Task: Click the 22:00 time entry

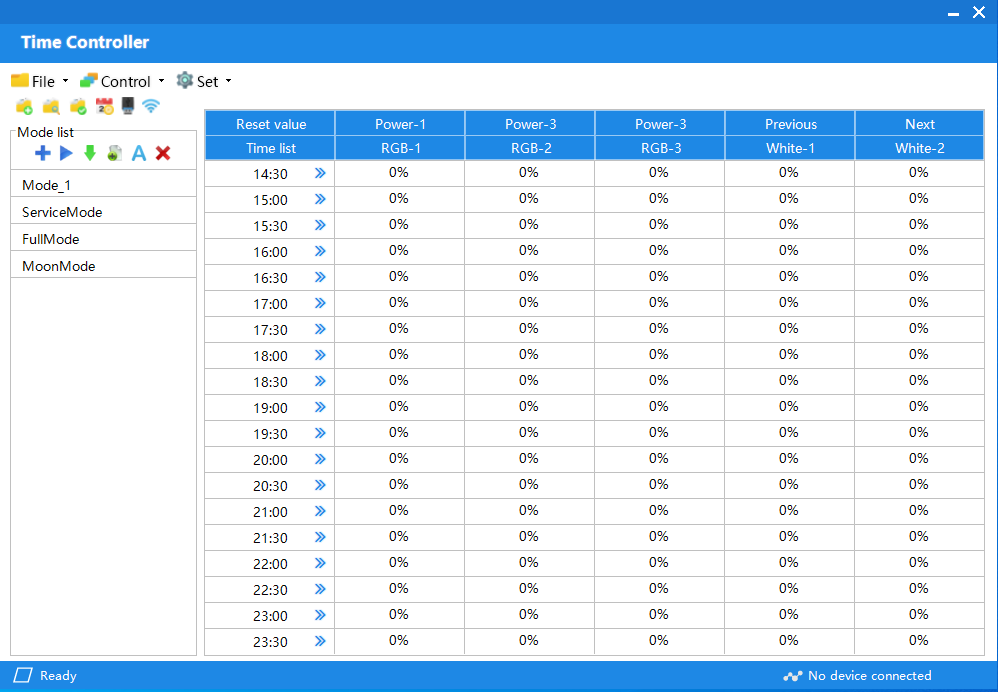Action: [271, 564]
